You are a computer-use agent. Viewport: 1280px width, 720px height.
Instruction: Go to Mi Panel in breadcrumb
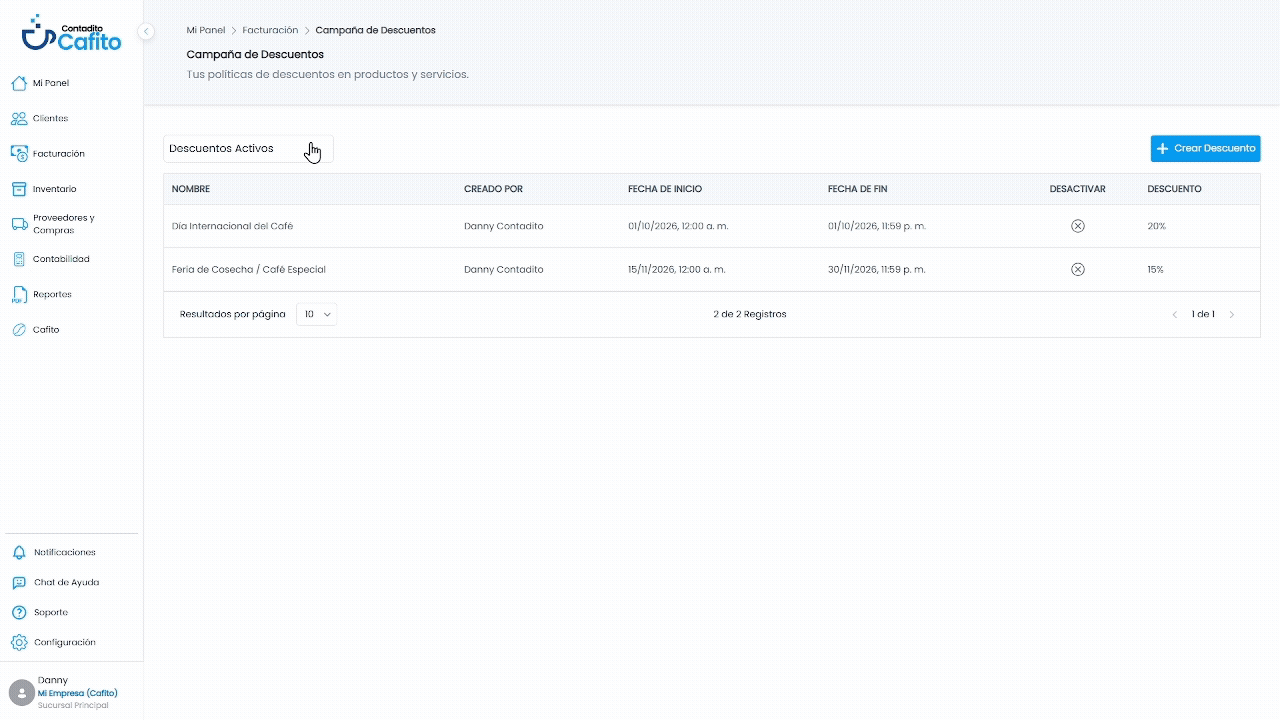(206, 30)
